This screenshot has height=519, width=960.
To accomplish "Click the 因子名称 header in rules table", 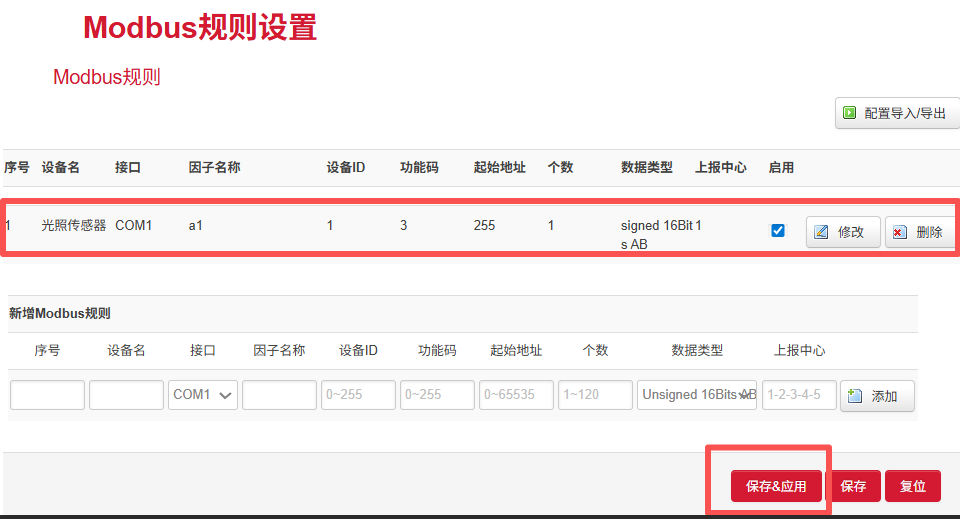I will point(214,167).
